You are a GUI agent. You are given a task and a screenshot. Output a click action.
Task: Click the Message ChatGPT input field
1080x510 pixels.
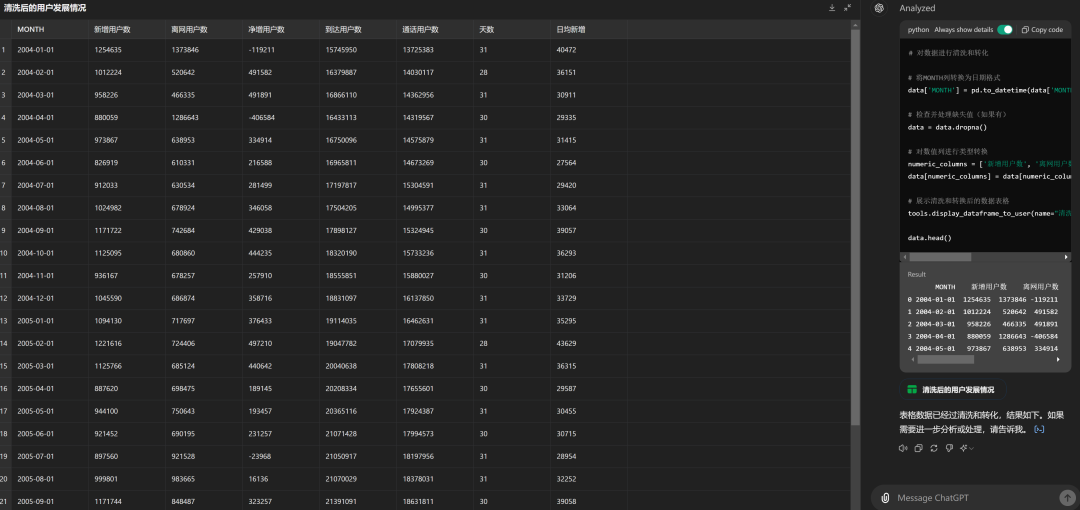(x=970, y=497)
